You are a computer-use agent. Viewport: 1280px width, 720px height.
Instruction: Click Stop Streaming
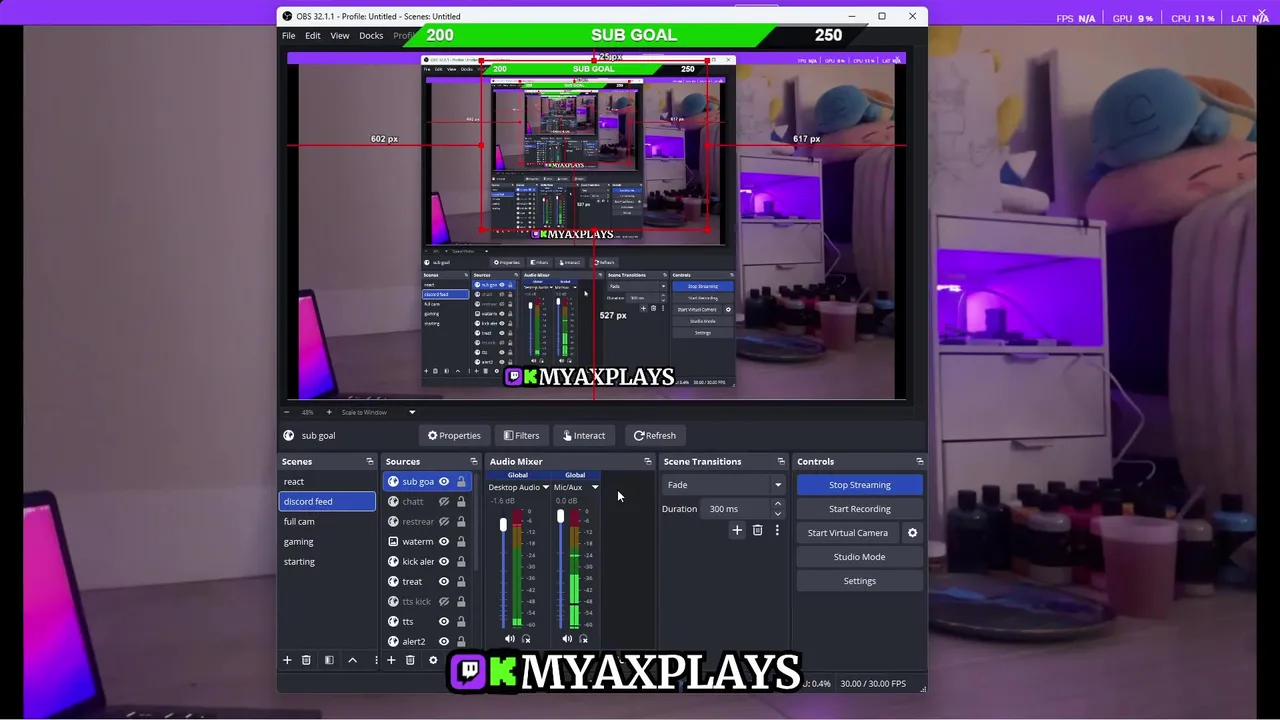(x=859, y=485)
